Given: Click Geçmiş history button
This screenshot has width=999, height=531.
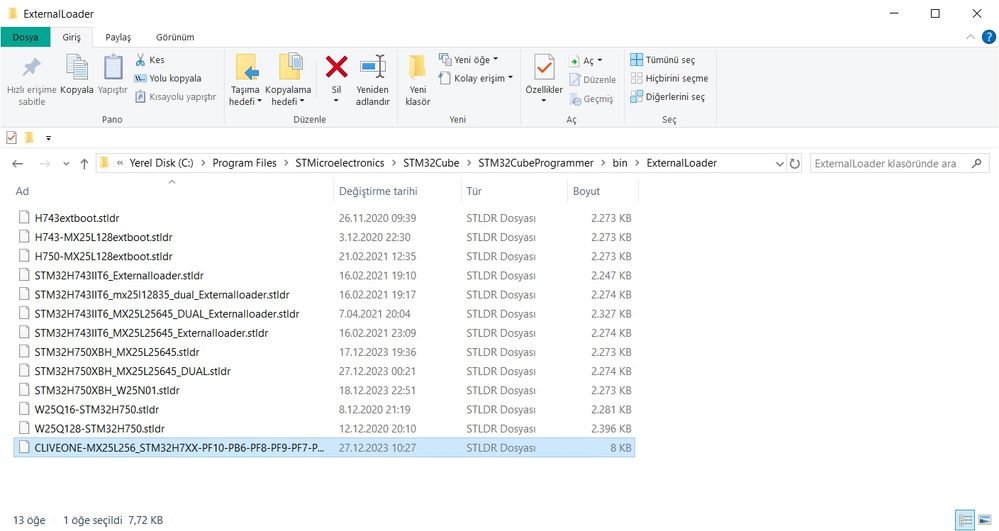Looking at the screenshot, I should coord(591,99).
